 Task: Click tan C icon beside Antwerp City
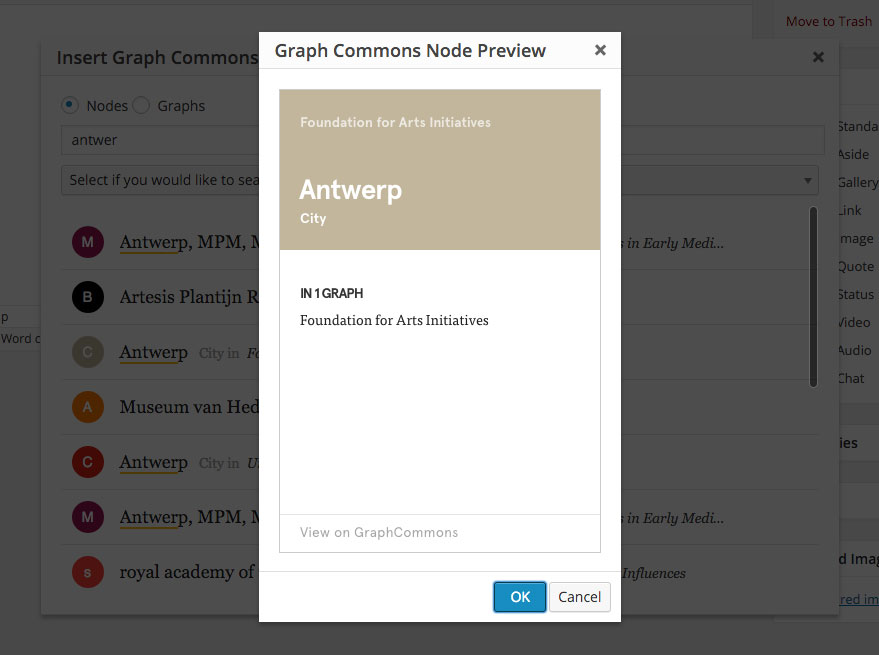[x=87, y=352]
